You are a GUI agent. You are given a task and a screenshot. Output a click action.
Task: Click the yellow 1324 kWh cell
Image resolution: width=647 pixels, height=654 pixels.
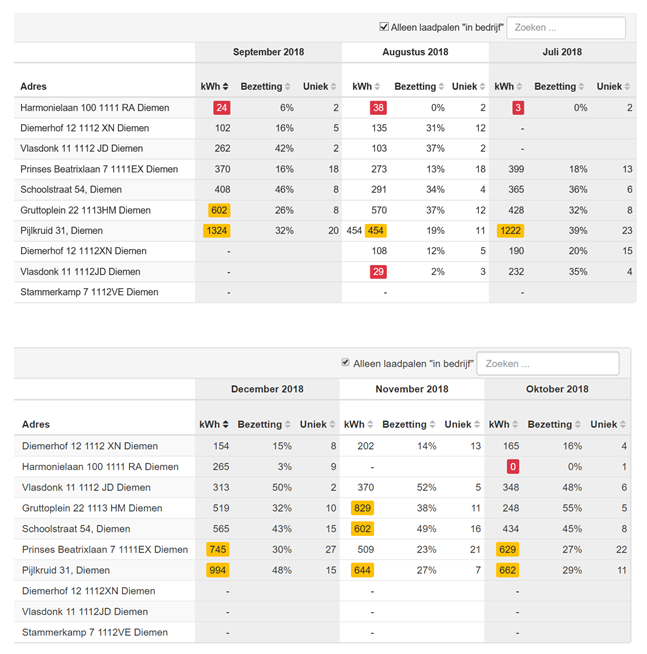(x=216, y=231)
